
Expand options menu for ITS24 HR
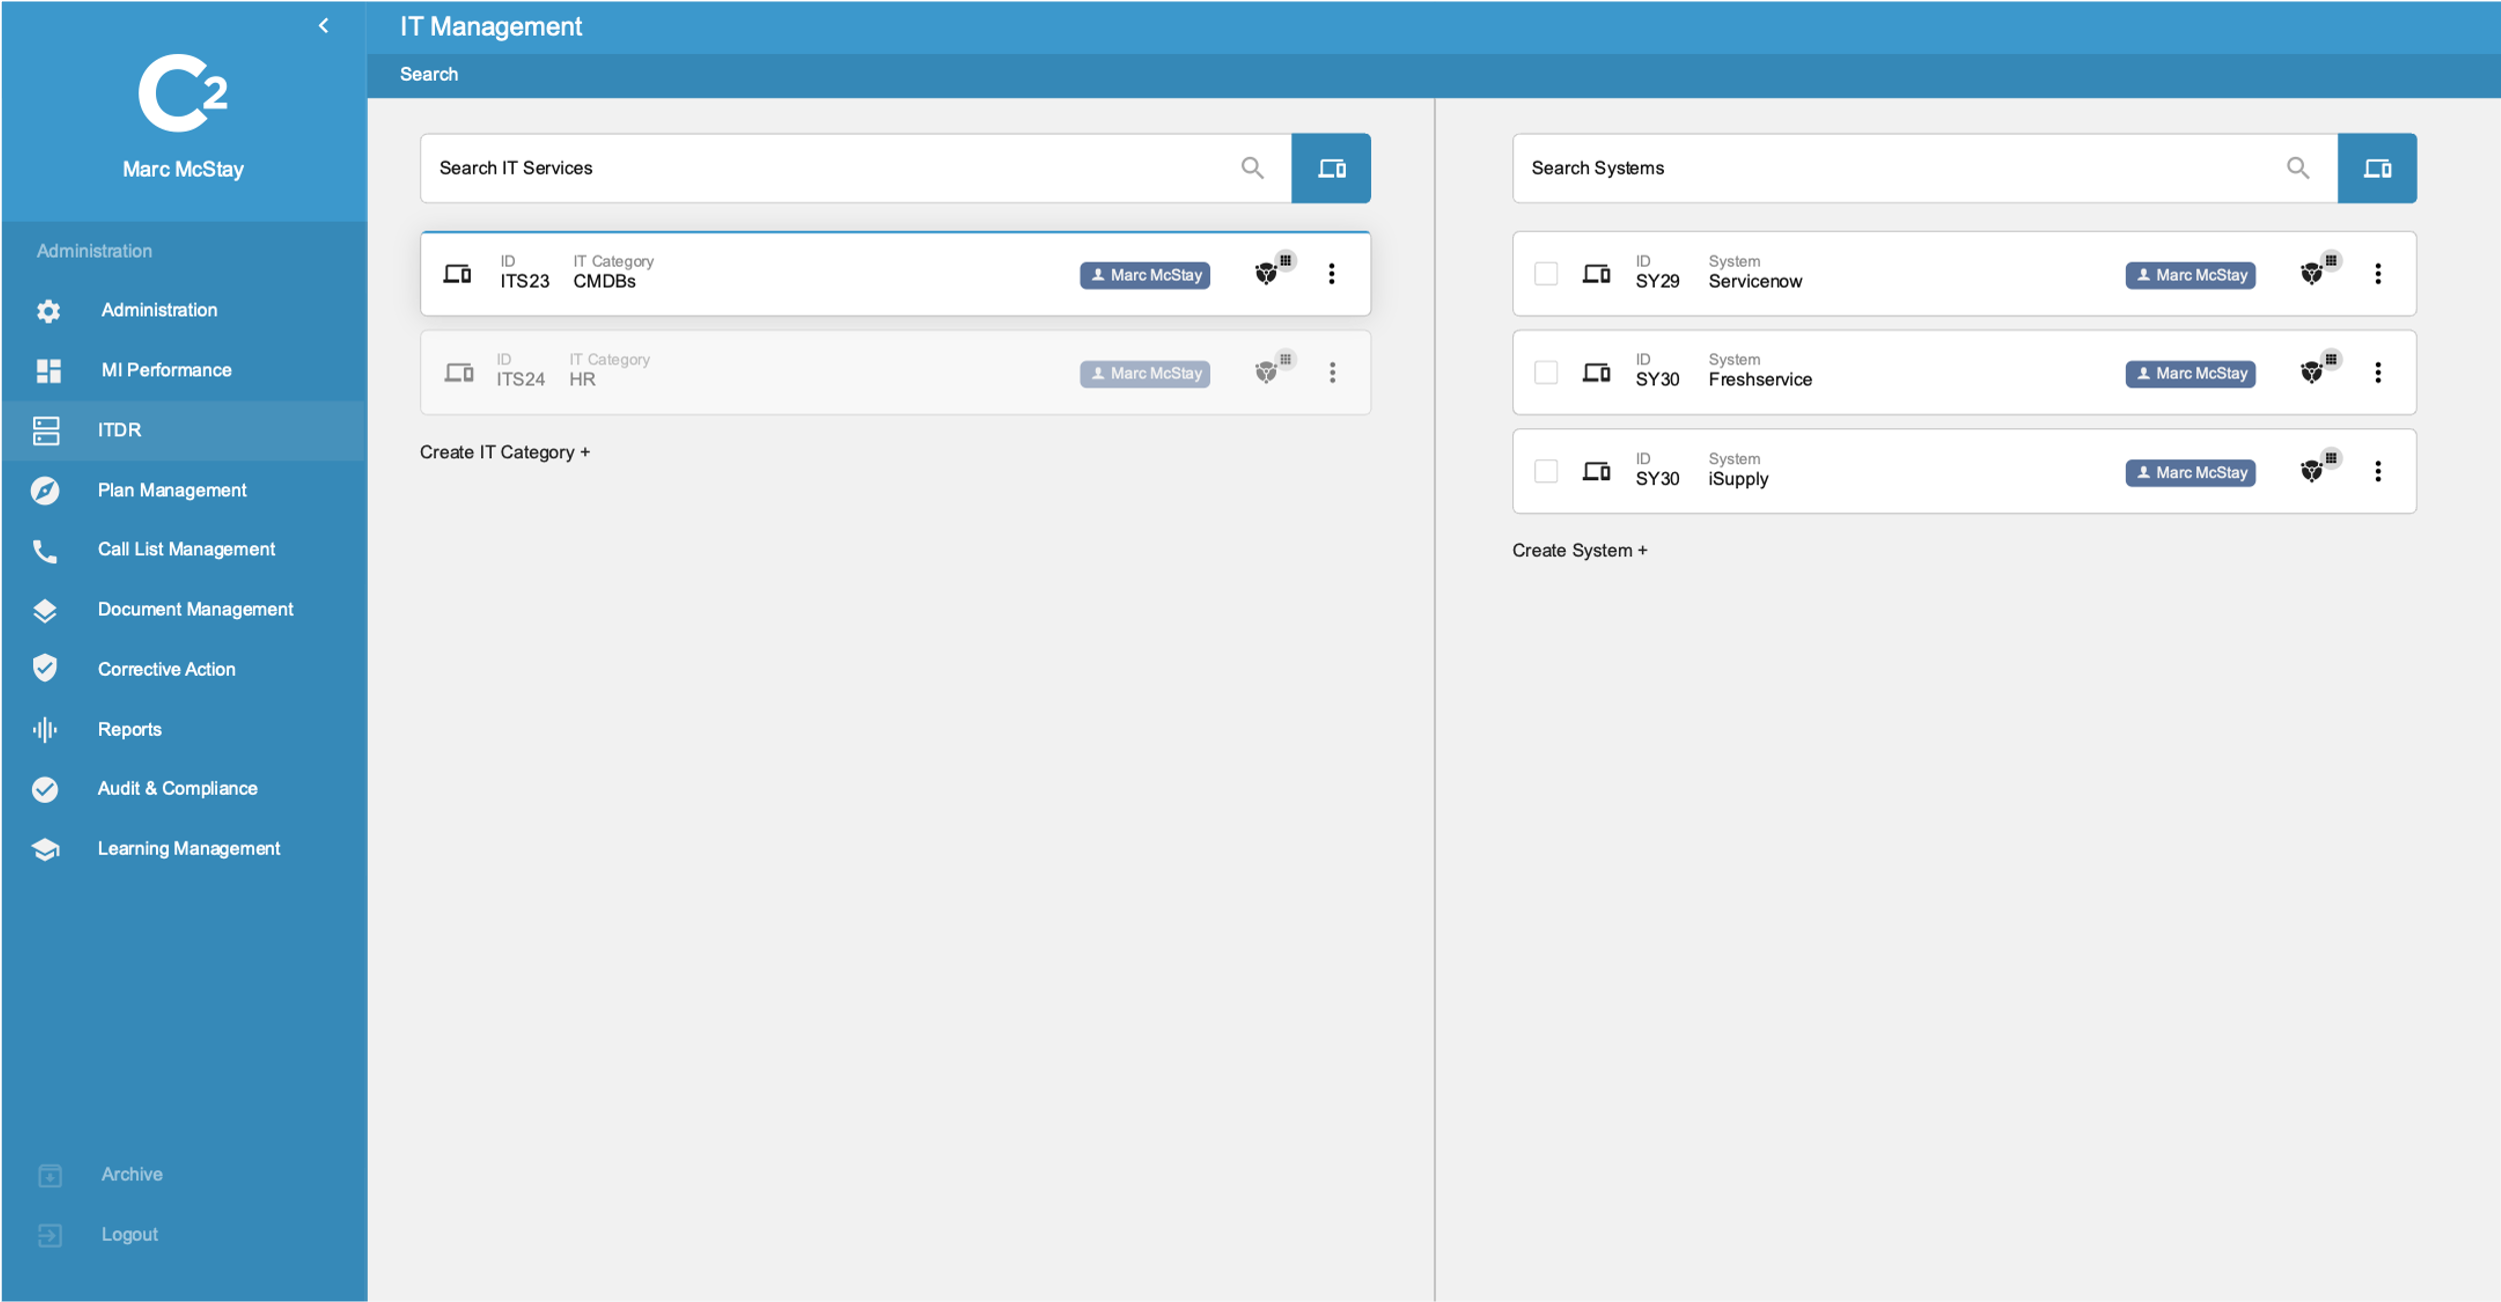point(1332,371)
